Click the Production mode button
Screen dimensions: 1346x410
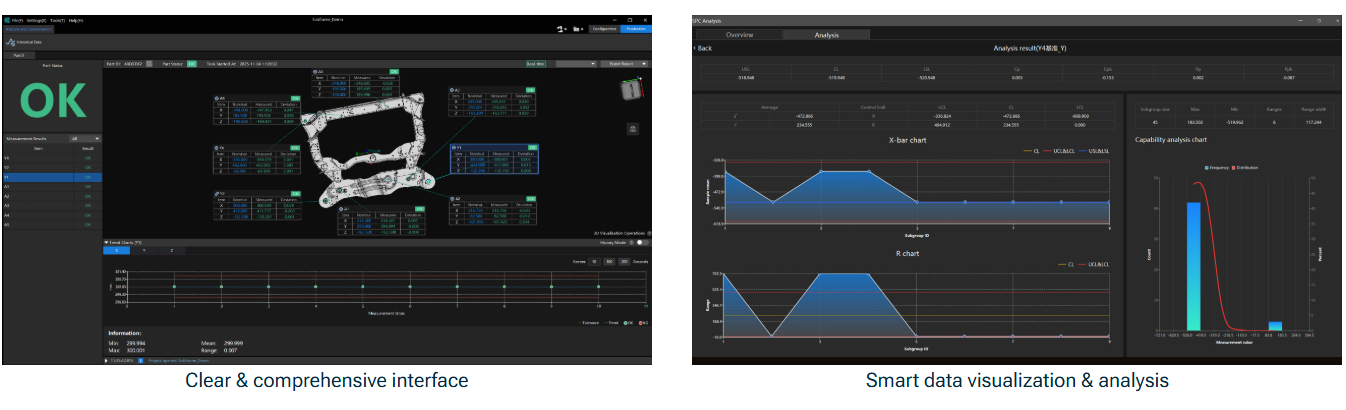635,29
